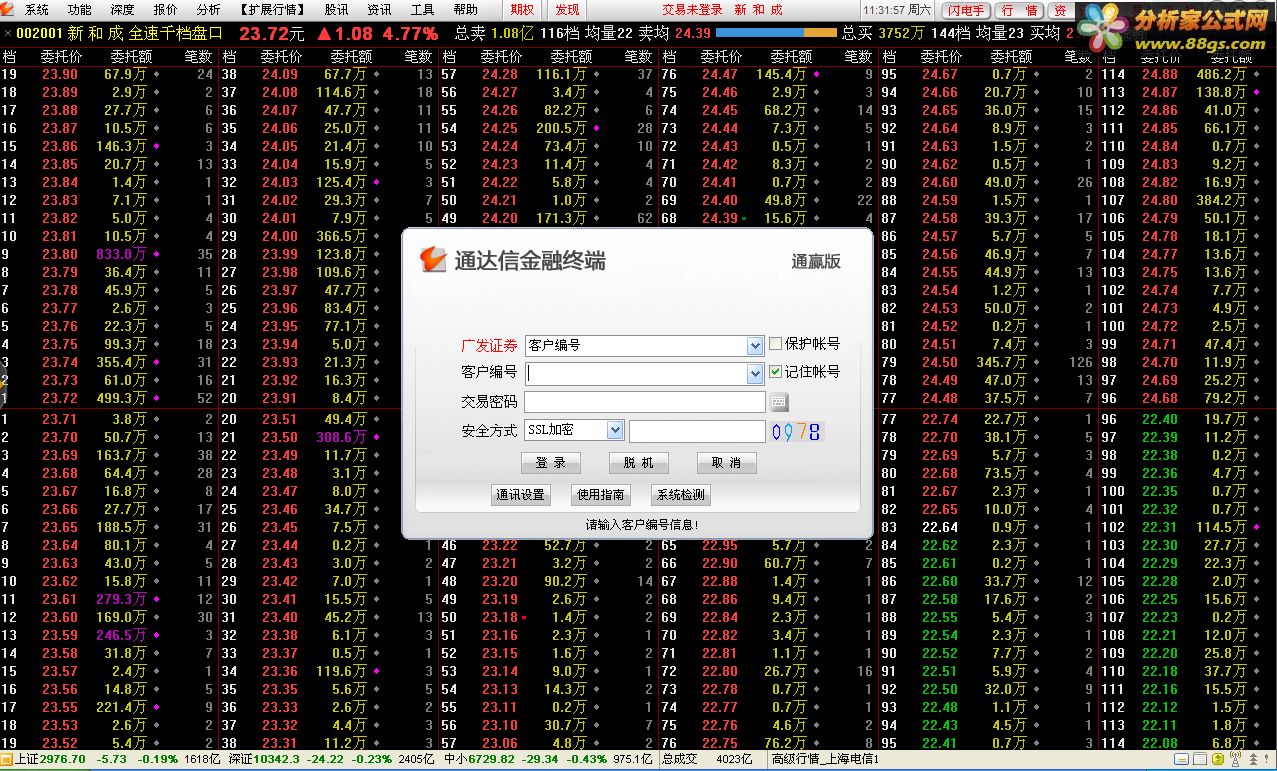Focus the captcha code input field
Viewport: 1277px width, 771px height.
pos(697,431)
